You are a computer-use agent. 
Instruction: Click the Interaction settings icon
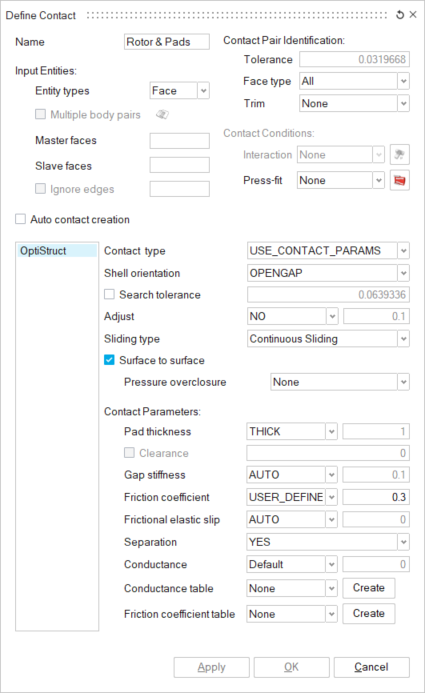[x=400, y=155]
